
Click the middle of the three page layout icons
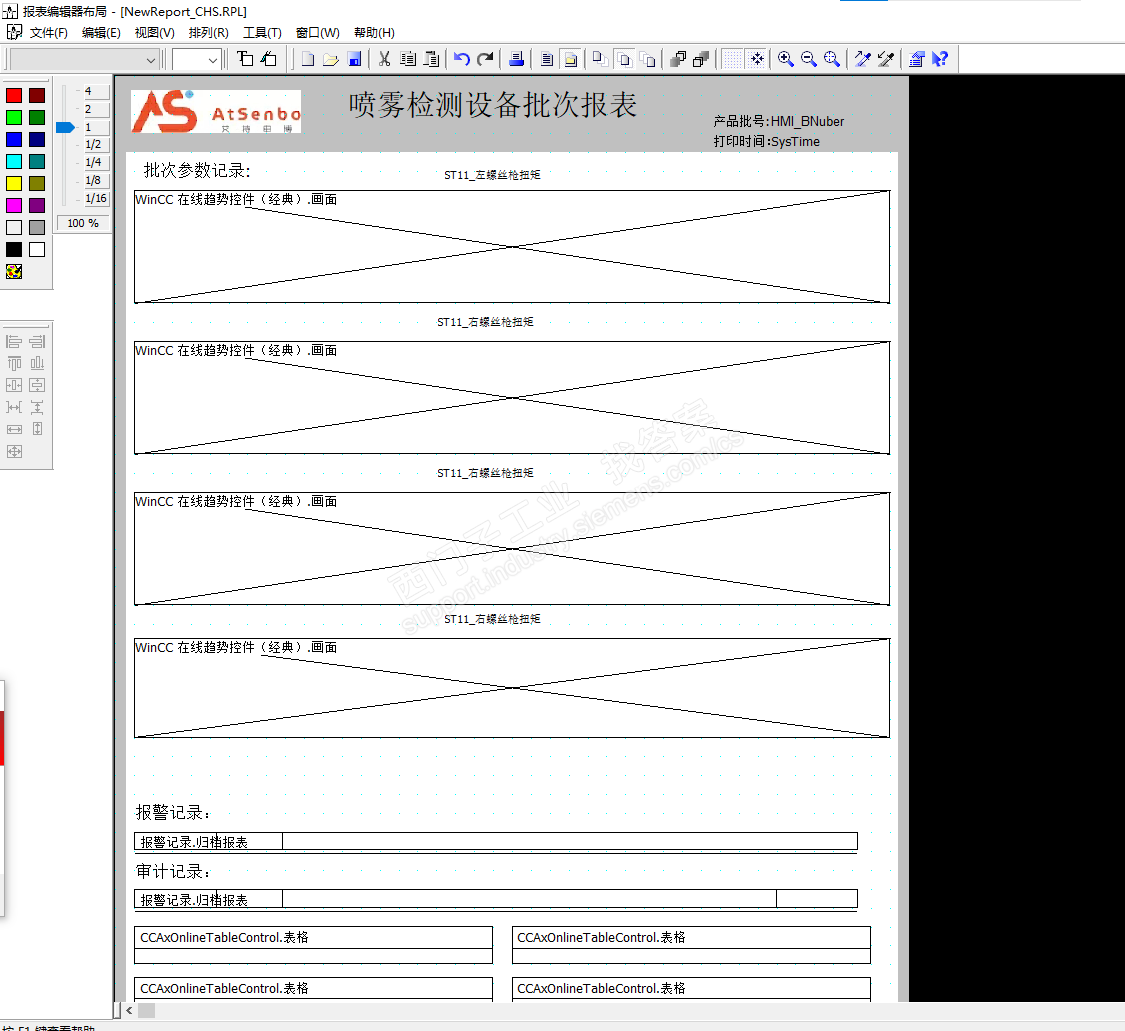point(624,59)
